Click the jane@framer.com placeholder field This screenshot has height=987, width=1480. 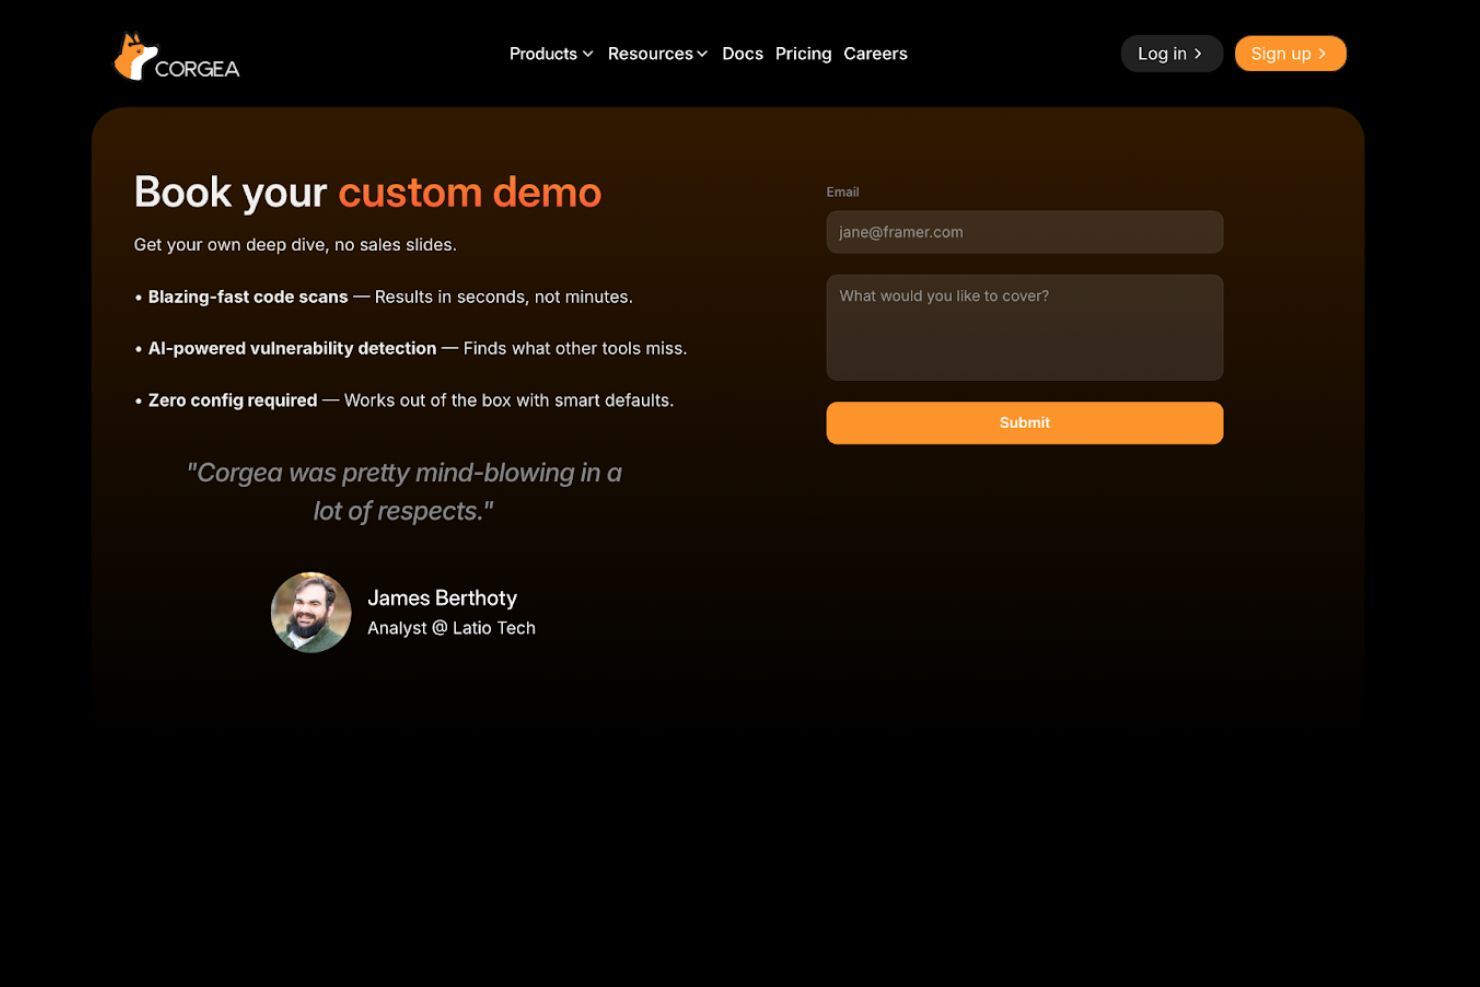coord(1024,232)
